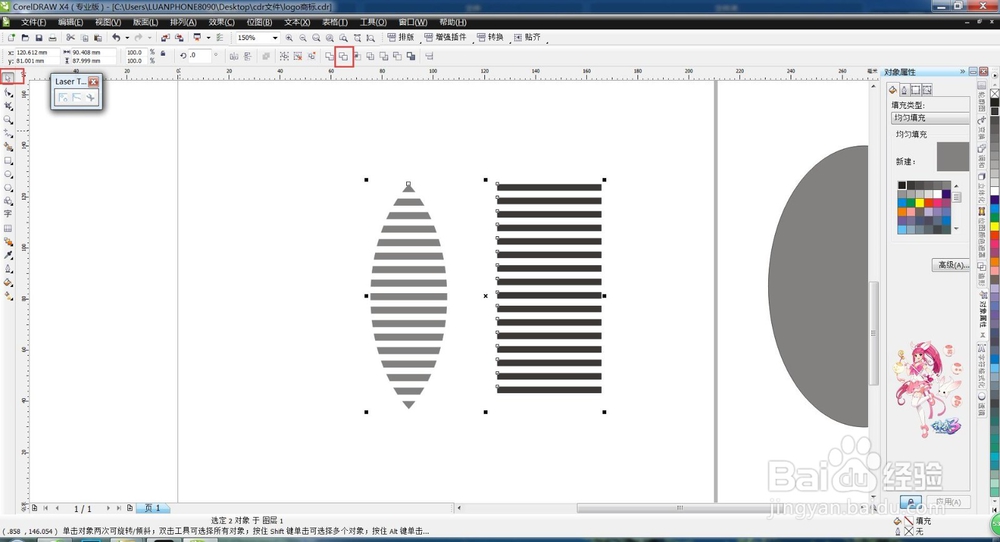
Task: Switch to the Fill tab in docker
Action: [893, 89]
